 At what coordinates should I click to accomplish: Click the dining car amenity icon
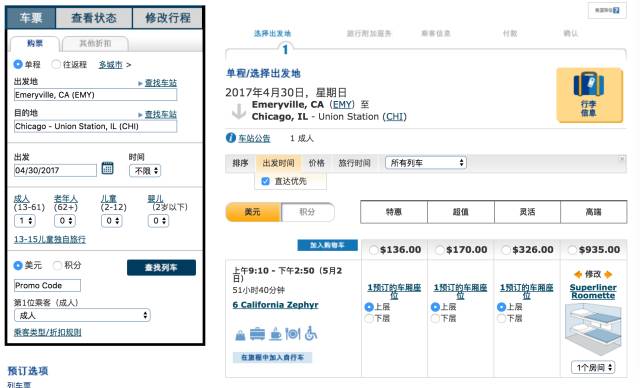point(293,334)
